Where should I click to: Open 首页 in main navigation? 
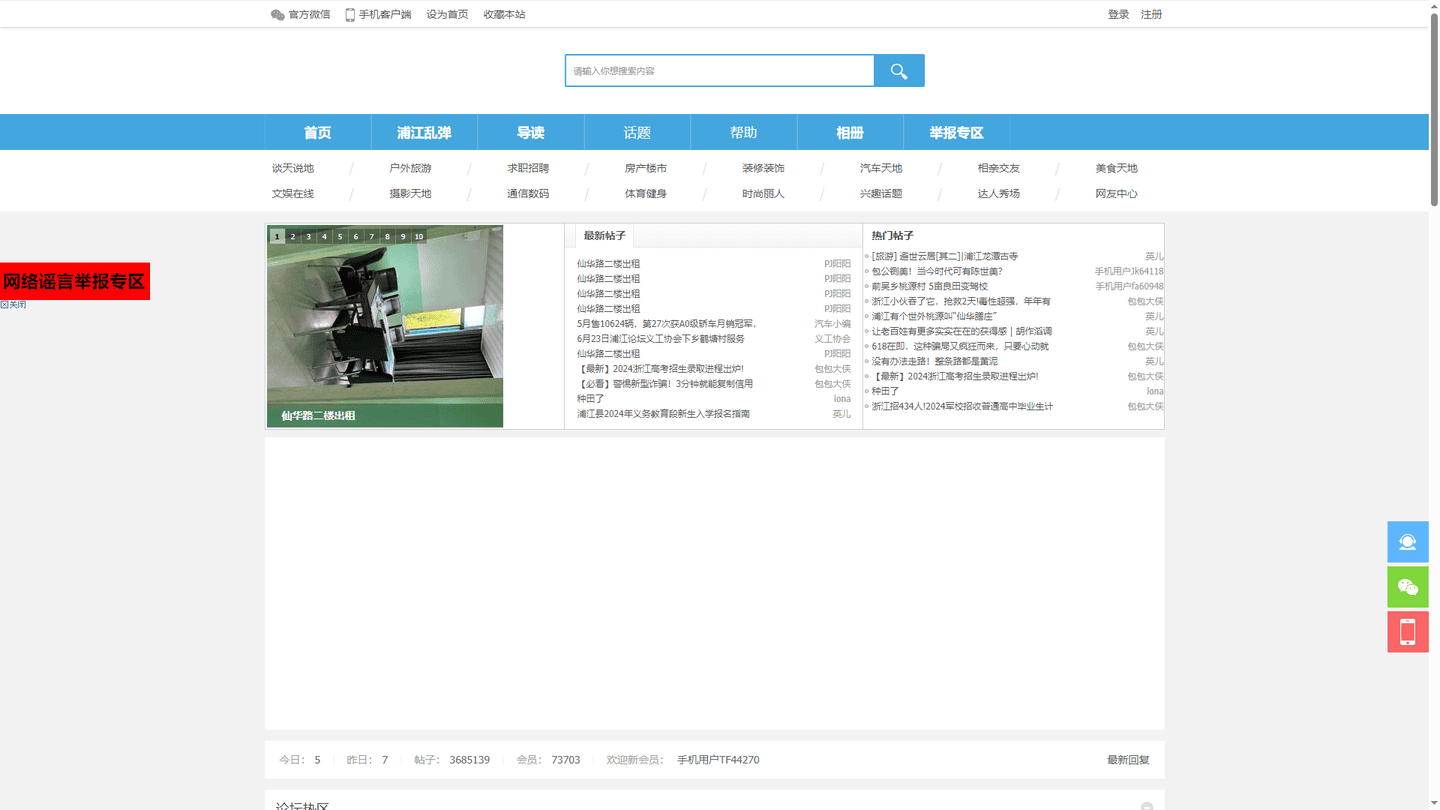pyautogui.click(x=317, y=132)
